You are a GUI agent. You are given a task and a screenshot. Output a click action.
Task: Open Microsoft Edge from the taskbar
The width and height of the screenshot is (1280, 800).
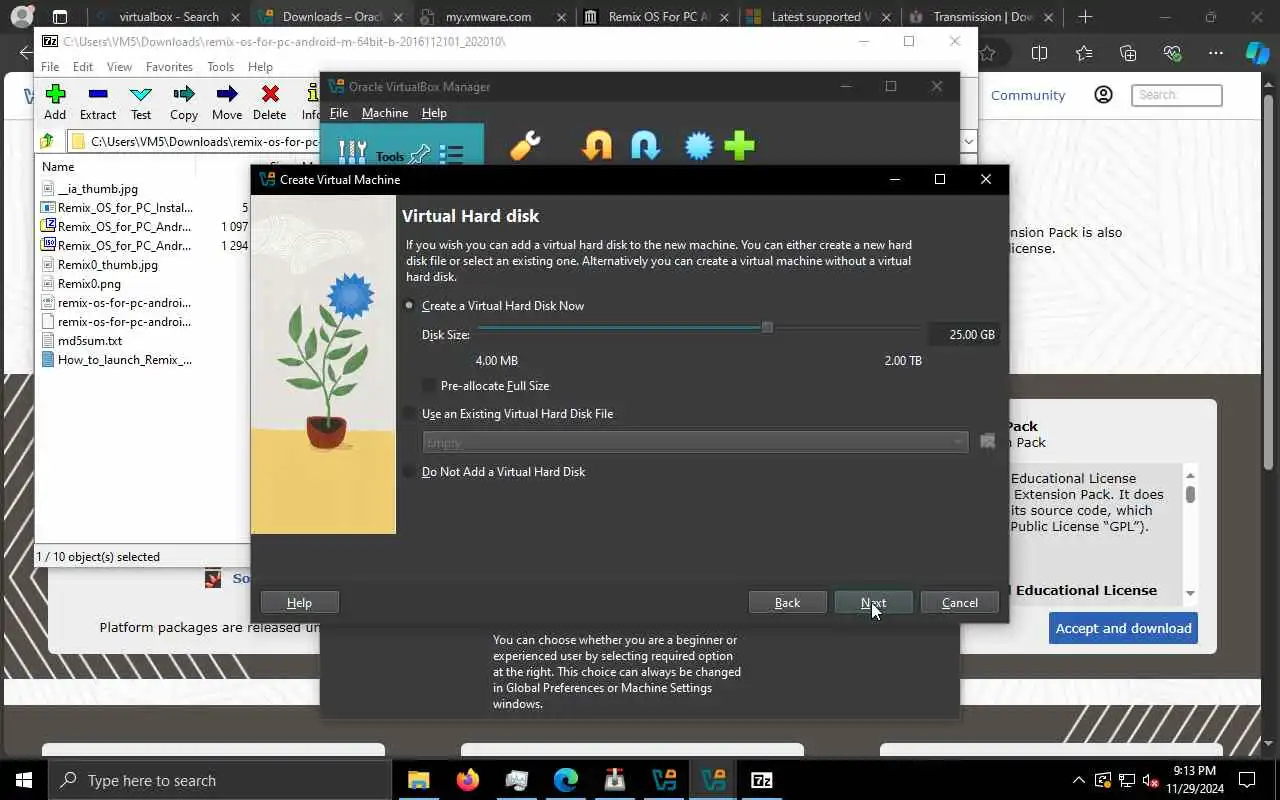tap(566, 780)
